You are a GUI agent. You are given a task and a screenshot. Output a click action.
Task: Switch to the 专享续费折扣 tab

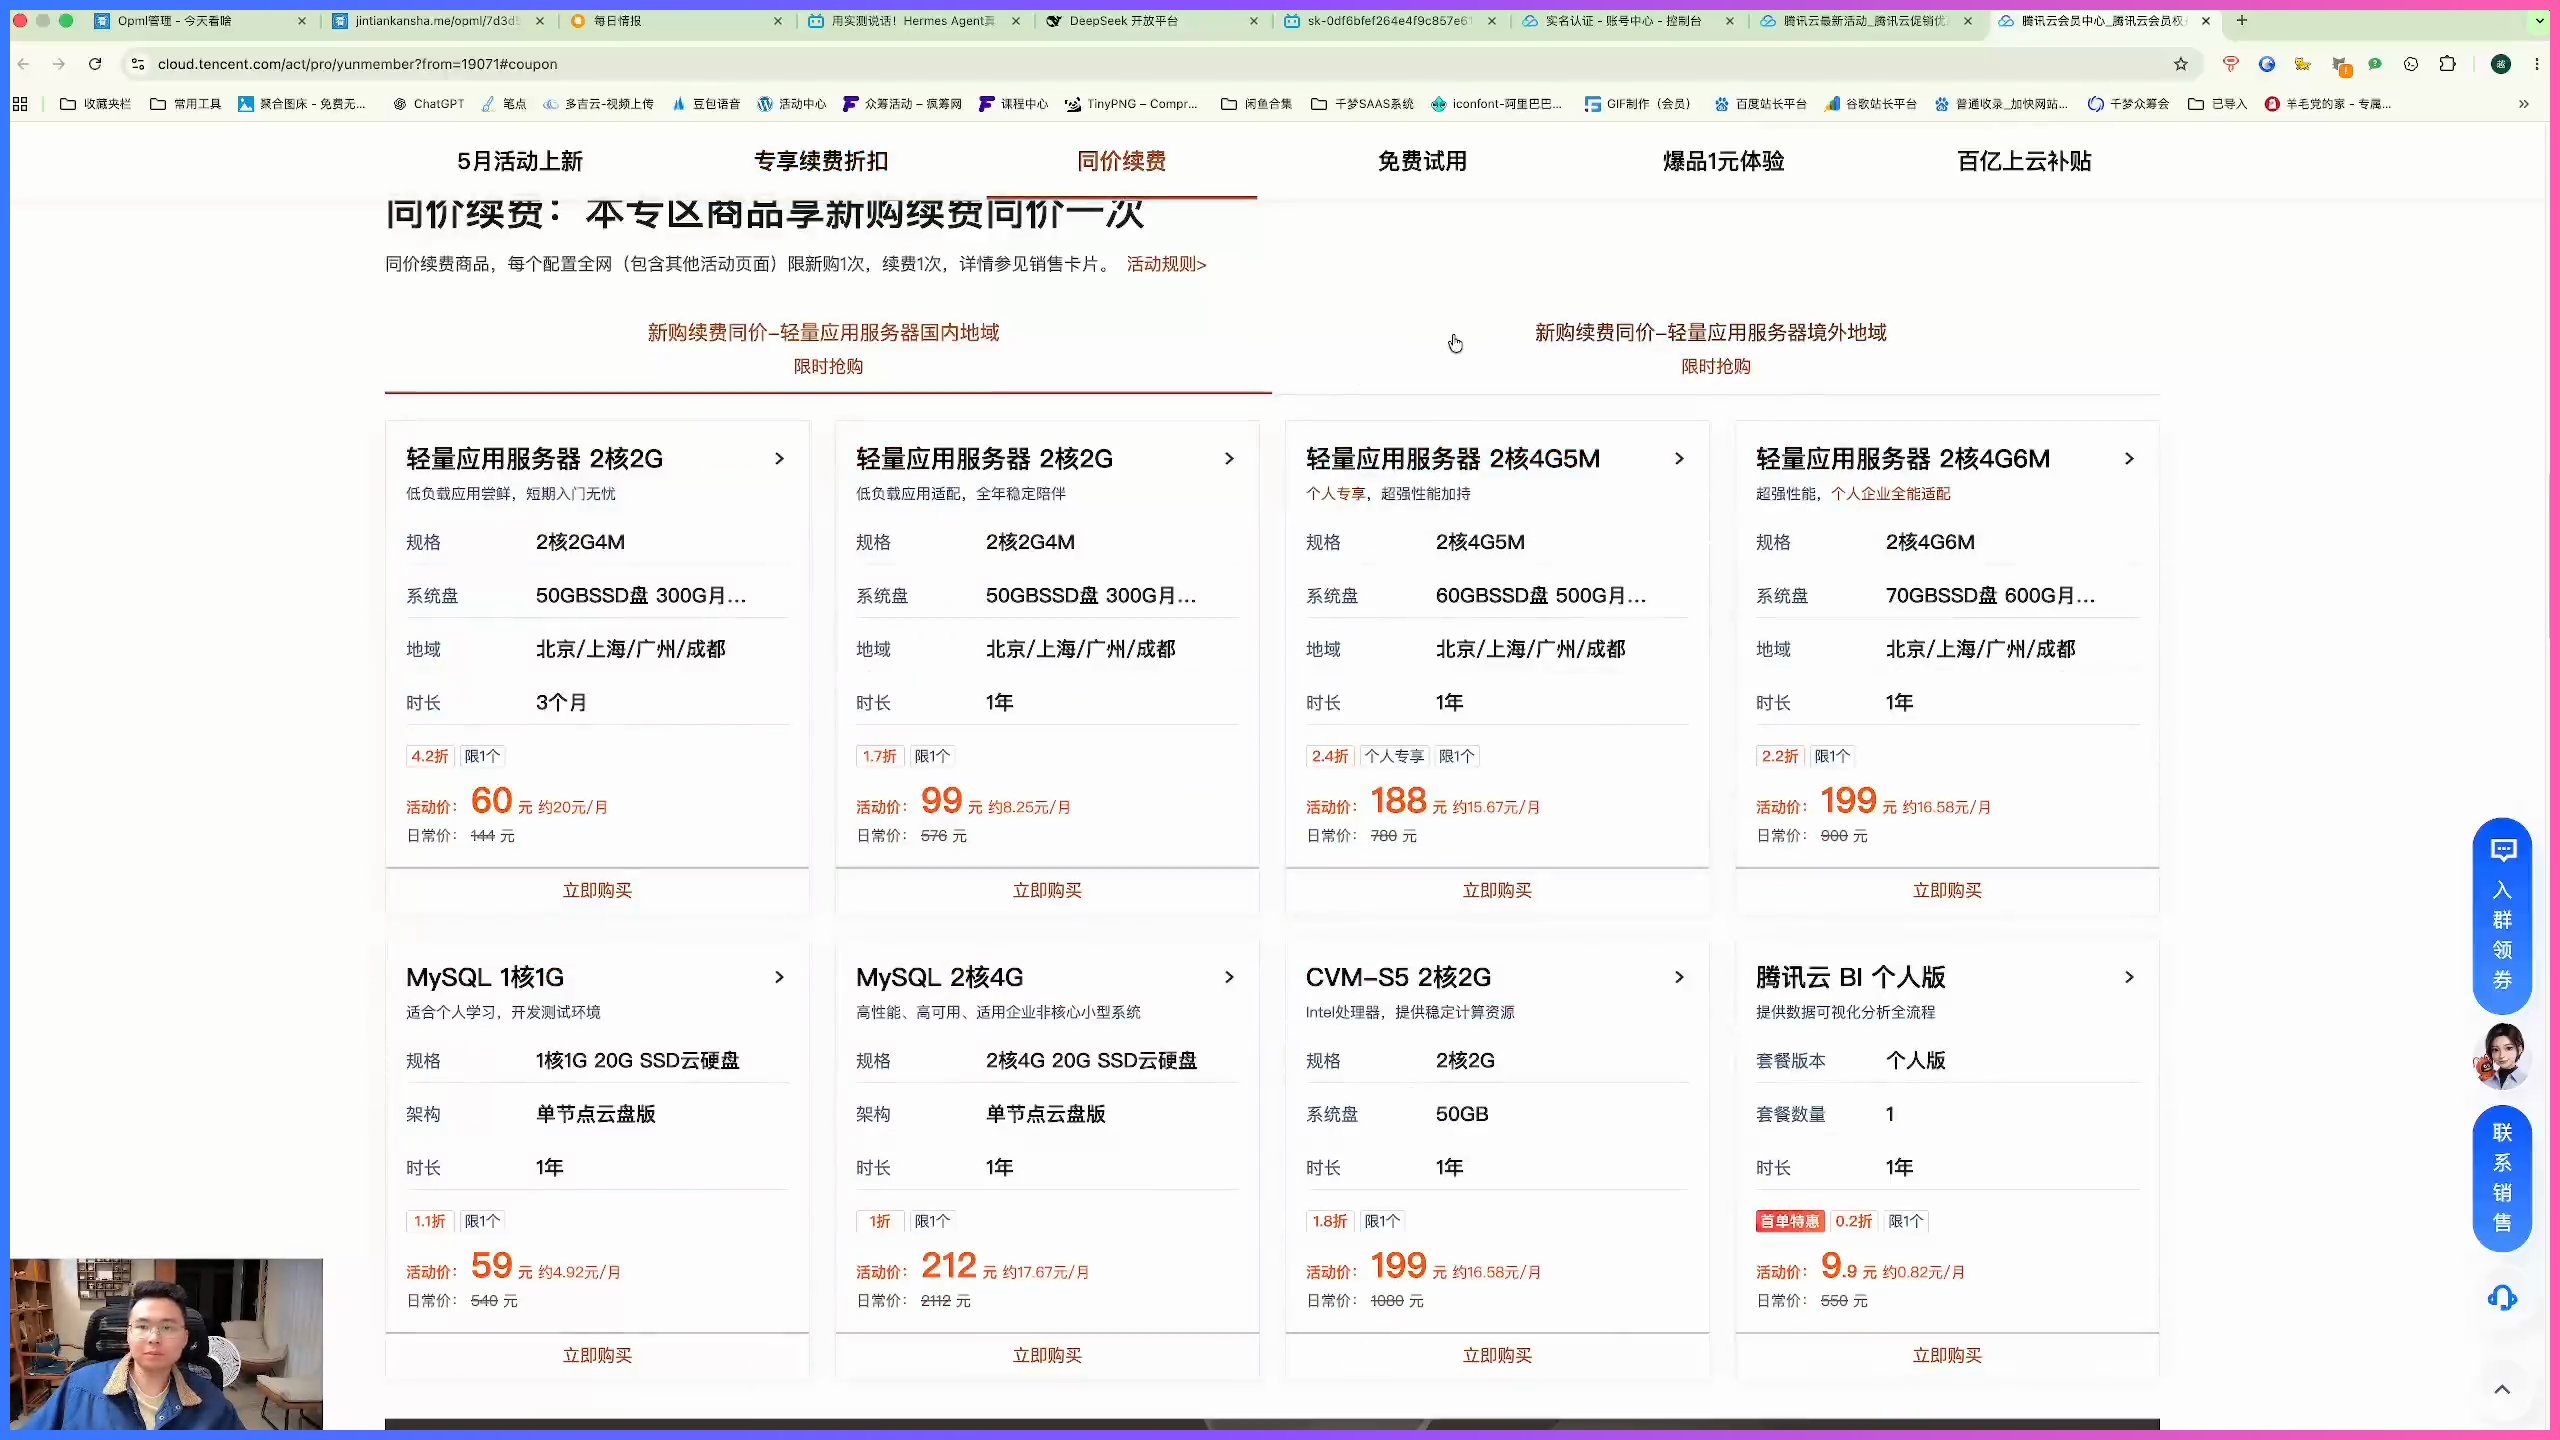821,161
